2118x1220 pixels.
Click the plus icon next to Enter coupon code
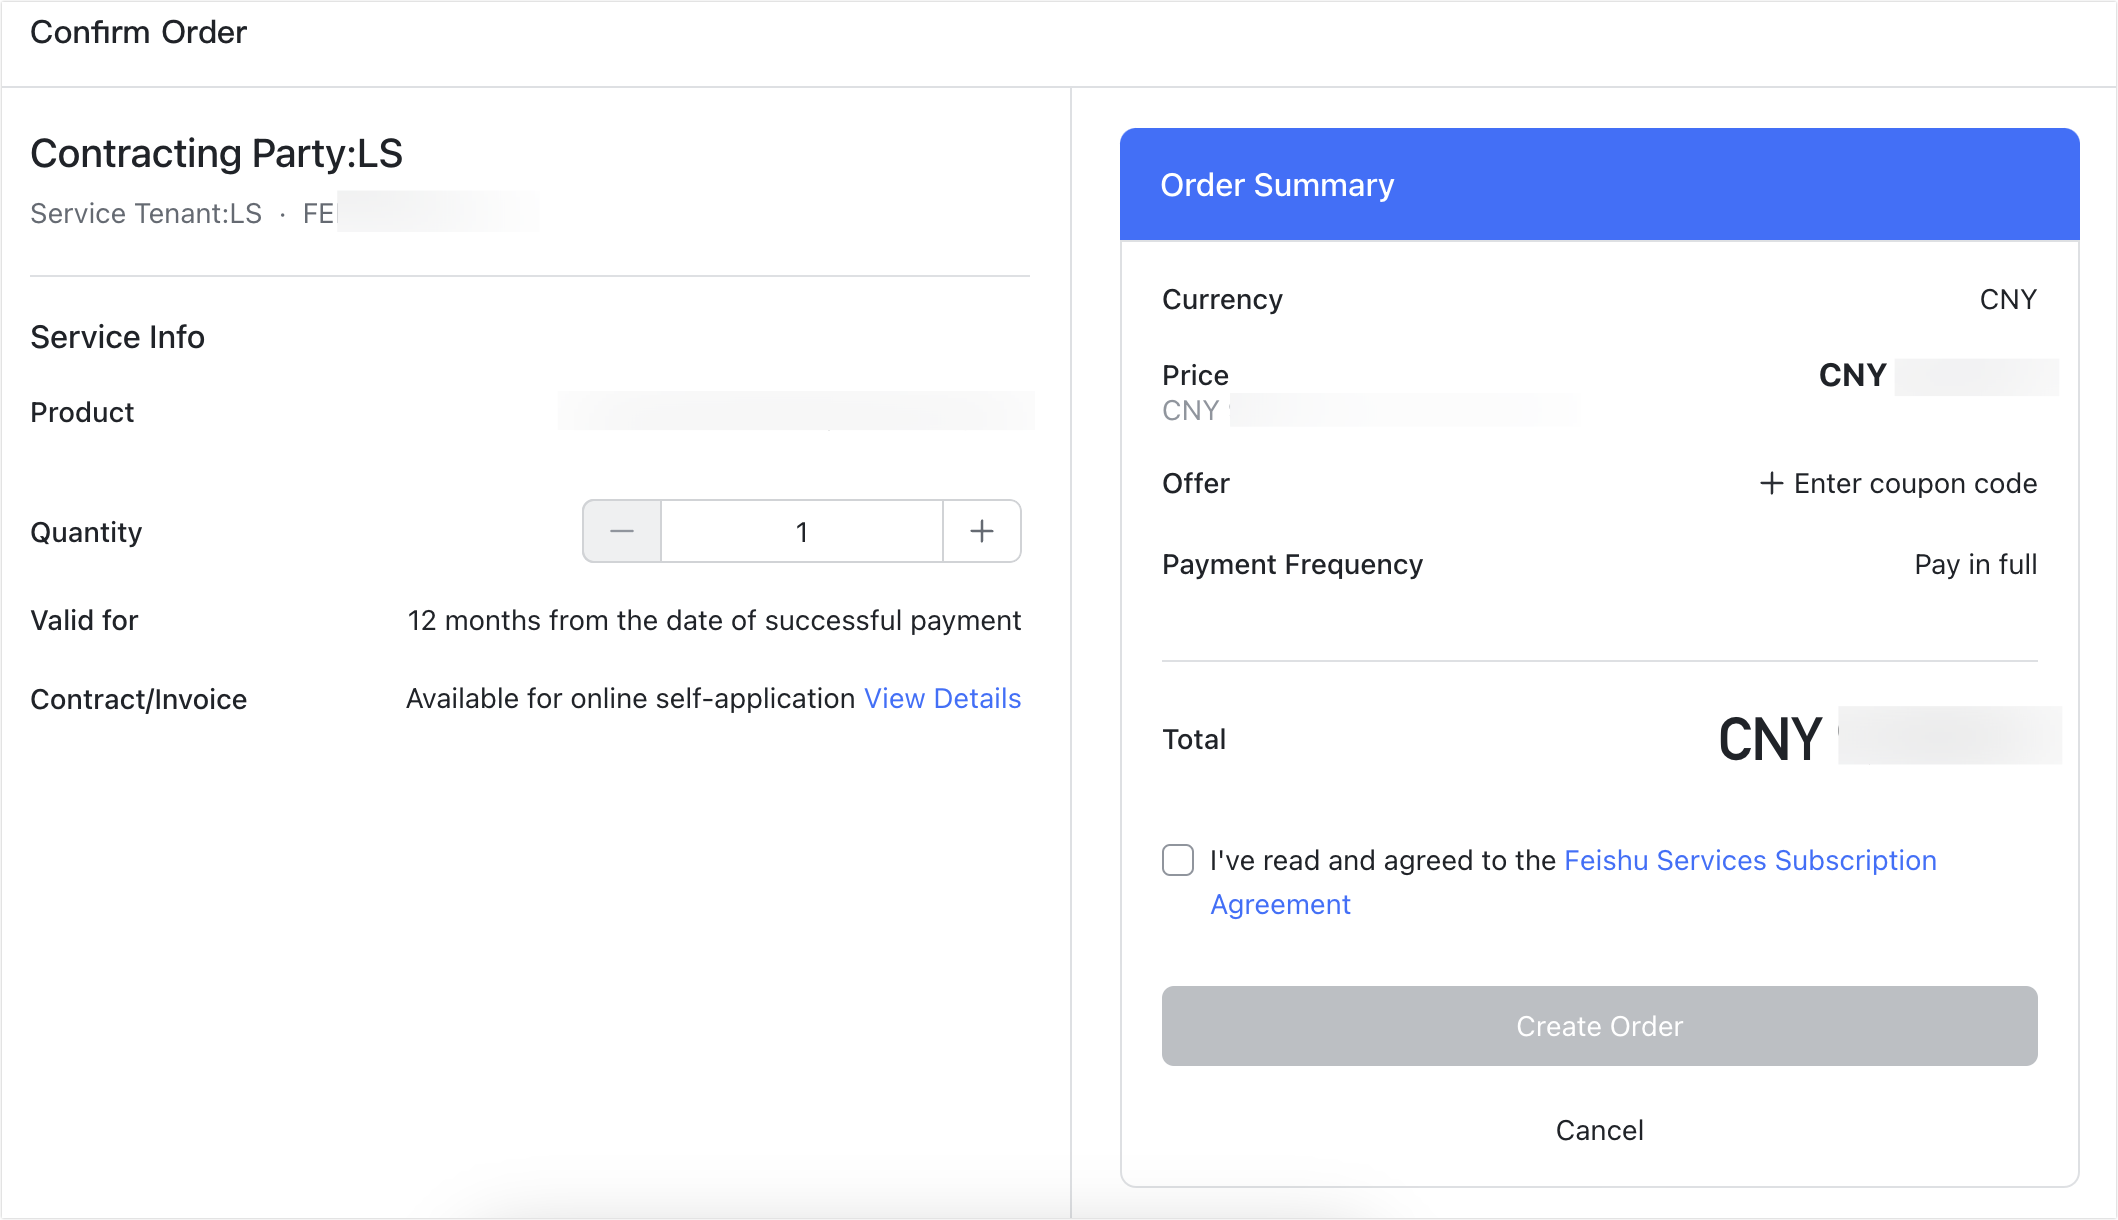(1771, 483)
